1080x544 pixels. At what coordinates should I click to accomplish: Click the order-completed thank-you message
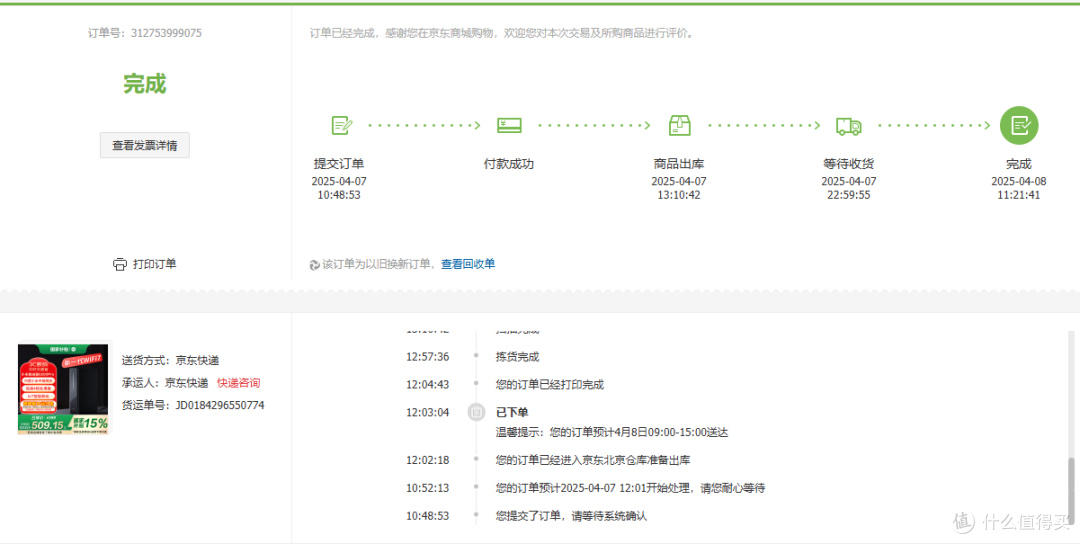501,32
